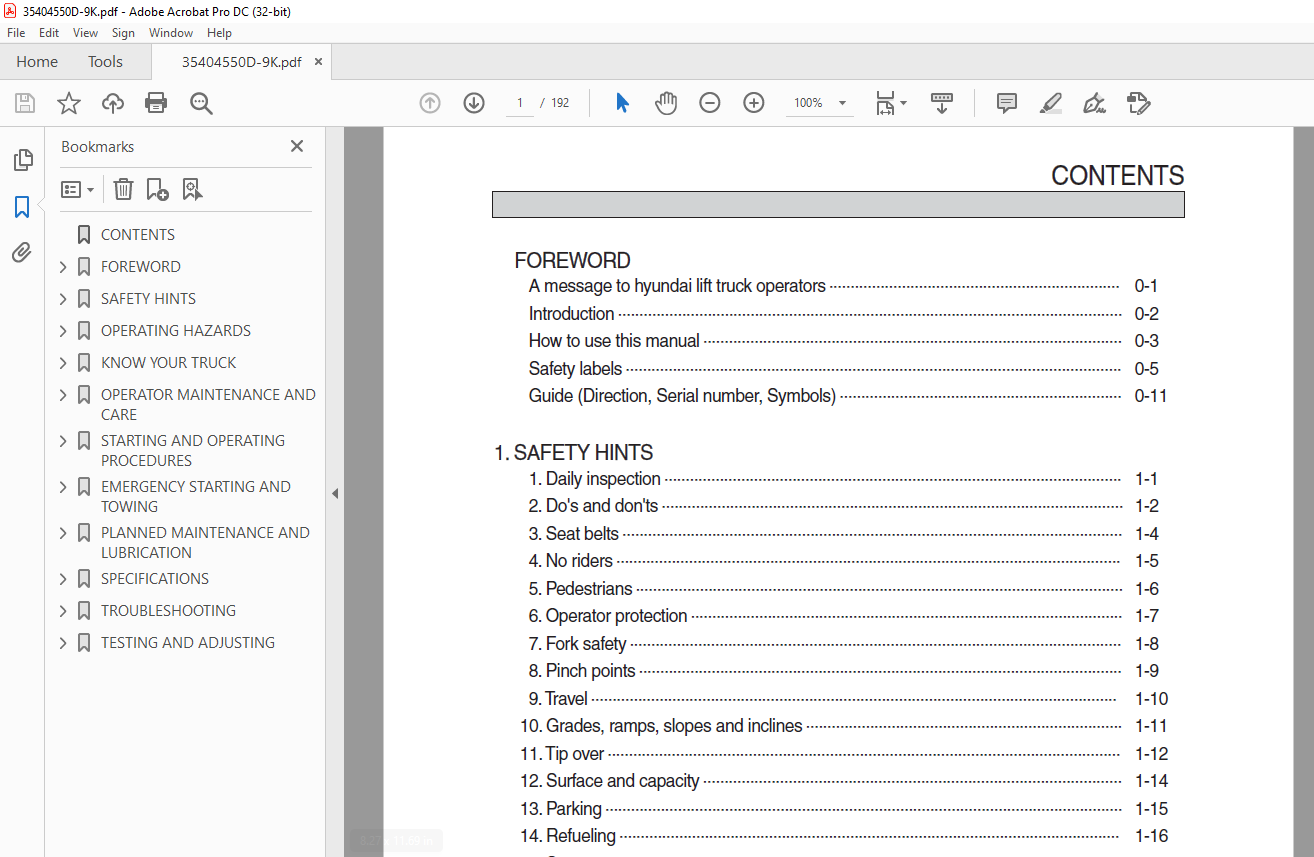Open the File menu
This screenshot has width=1314, height=857.
16,33
